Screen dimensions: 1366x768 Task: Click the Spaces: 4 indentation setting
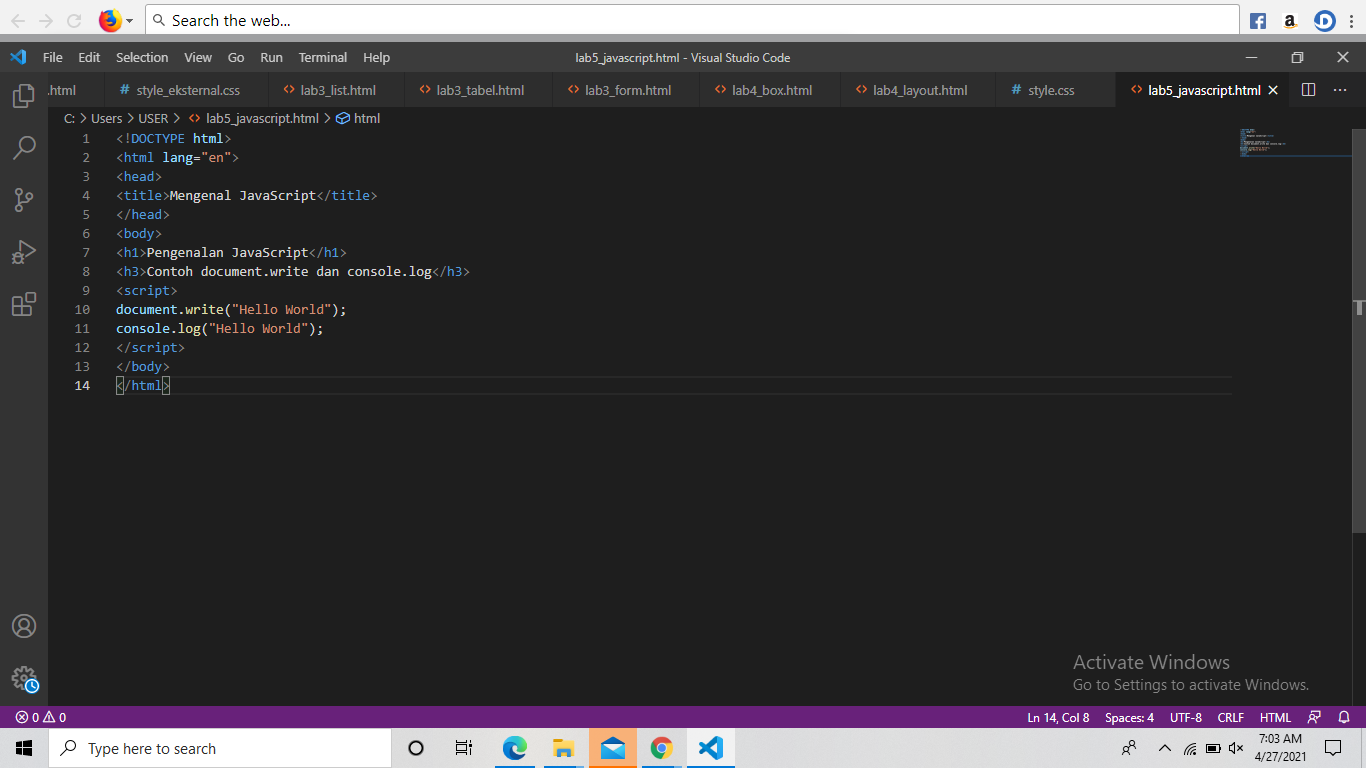(1128, 717)
